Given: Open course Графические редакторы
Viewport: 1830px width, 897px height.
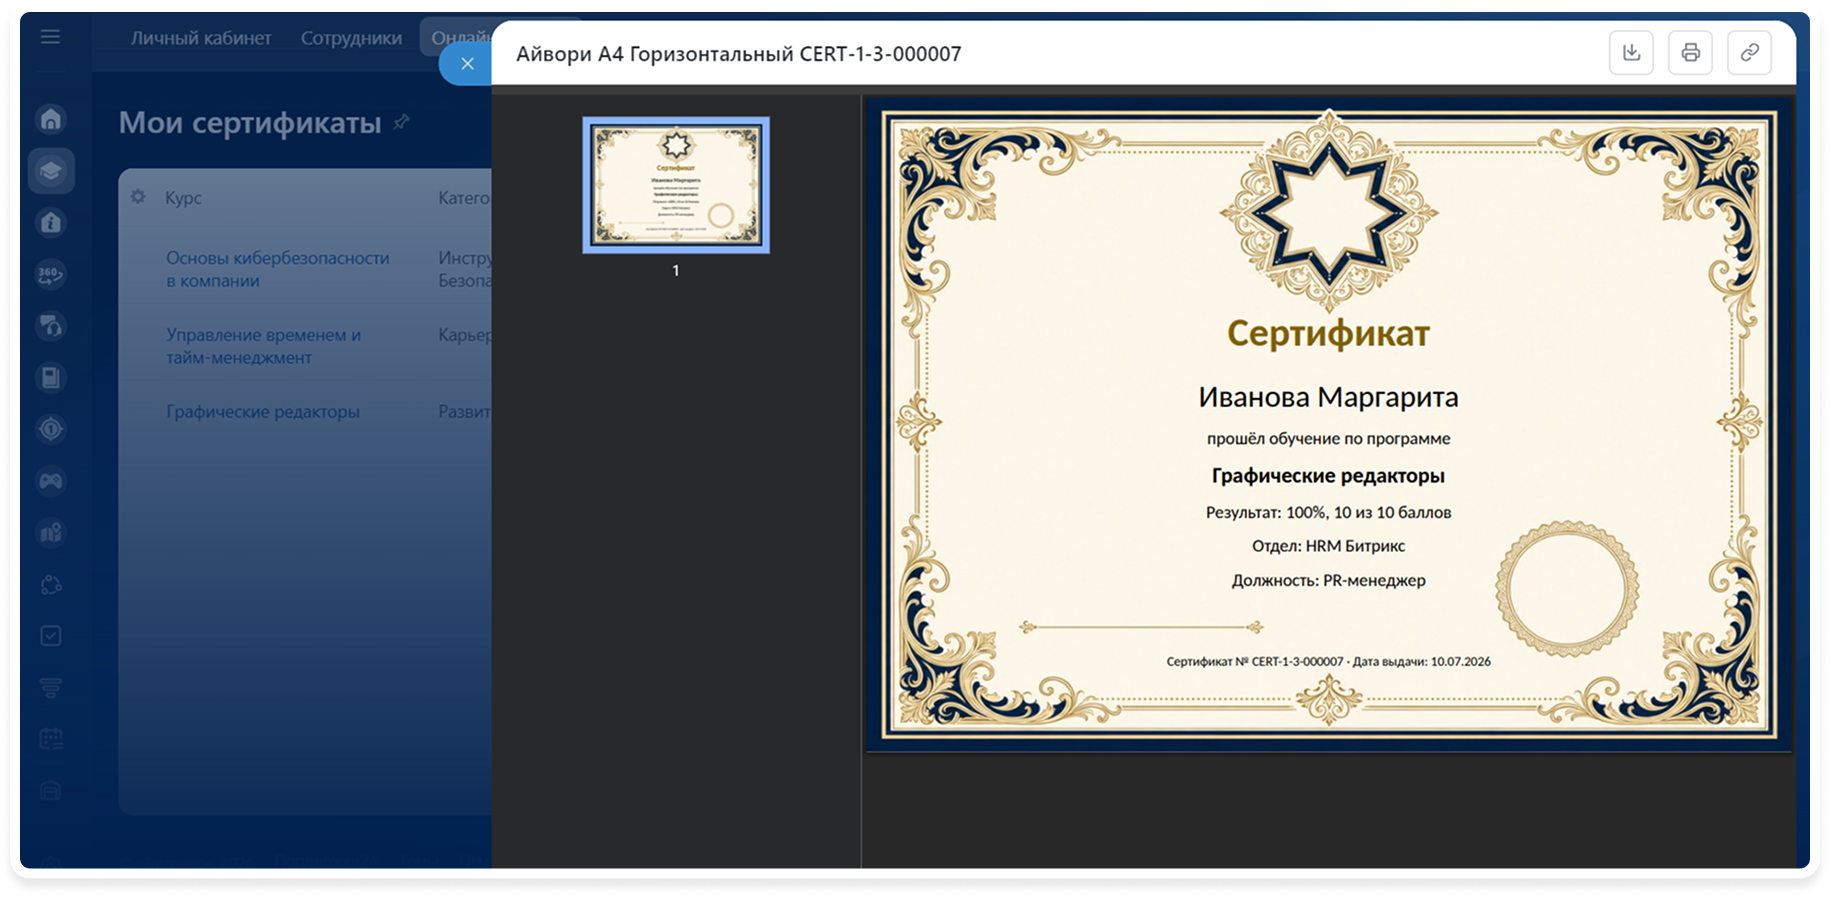Looking at the screenshot, I should (262, 412).
